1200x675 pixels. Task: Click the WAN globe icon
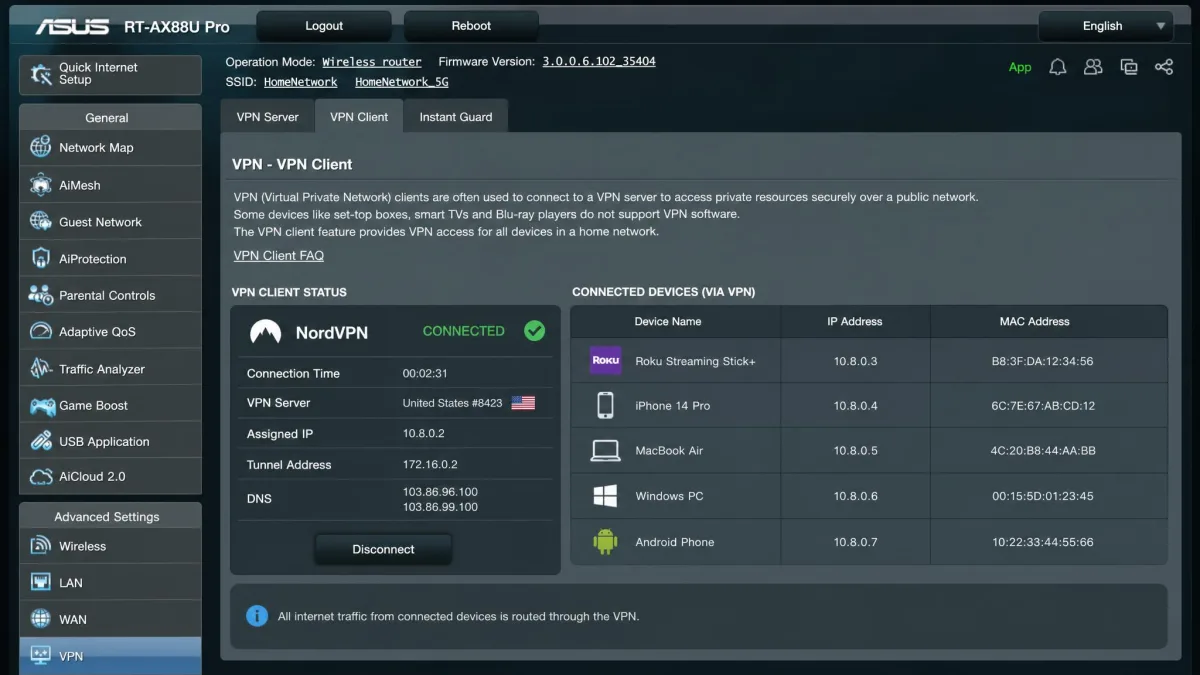41,619
